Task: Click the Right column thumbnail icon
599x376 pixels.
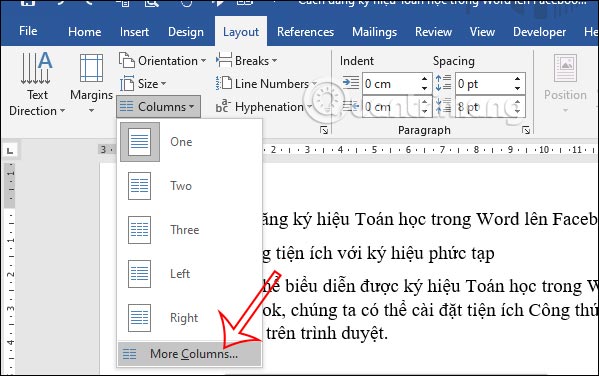Action: click(139, 318)
